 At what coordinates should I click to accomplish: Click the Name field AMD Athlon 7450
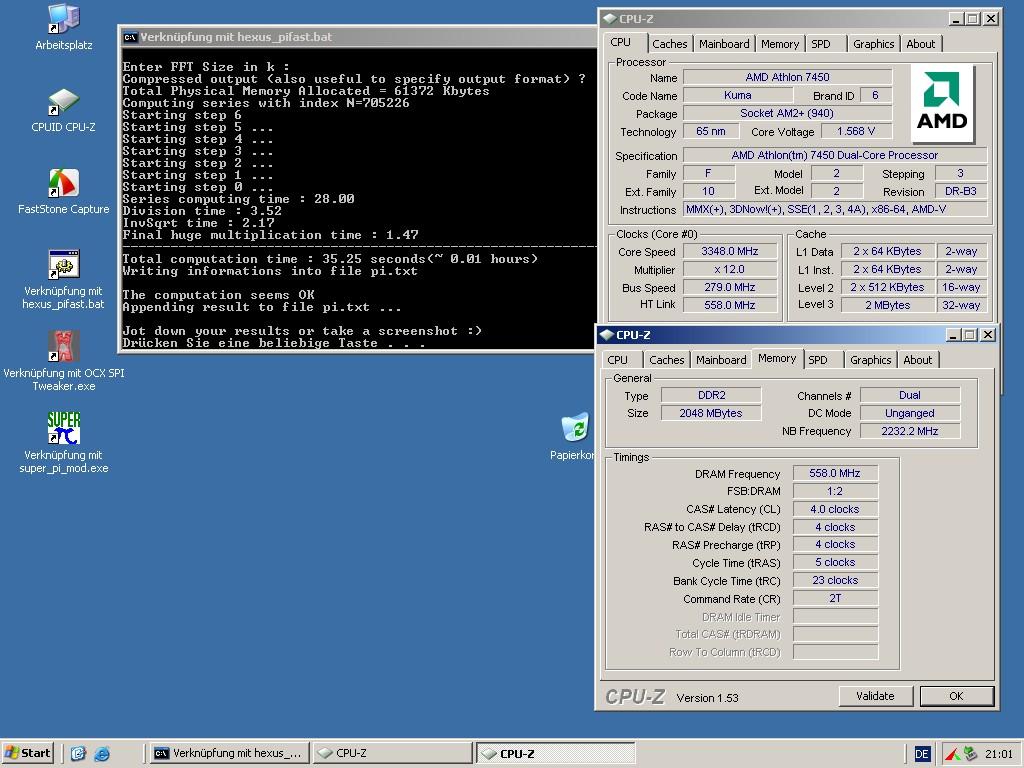pos(788,77)
